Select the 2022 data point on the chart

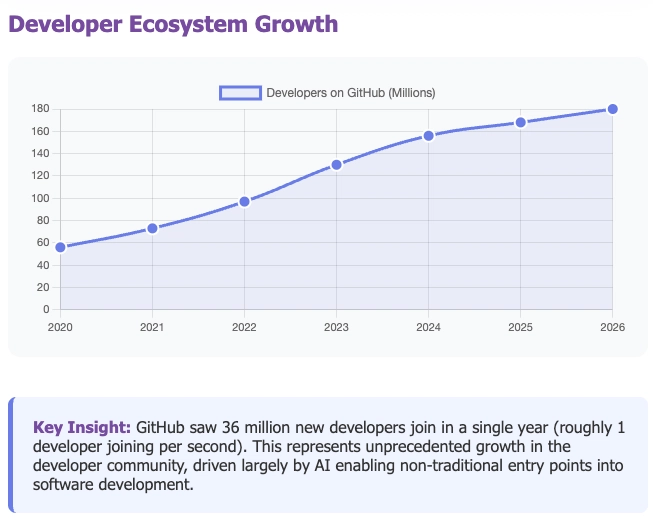[244, 202]
